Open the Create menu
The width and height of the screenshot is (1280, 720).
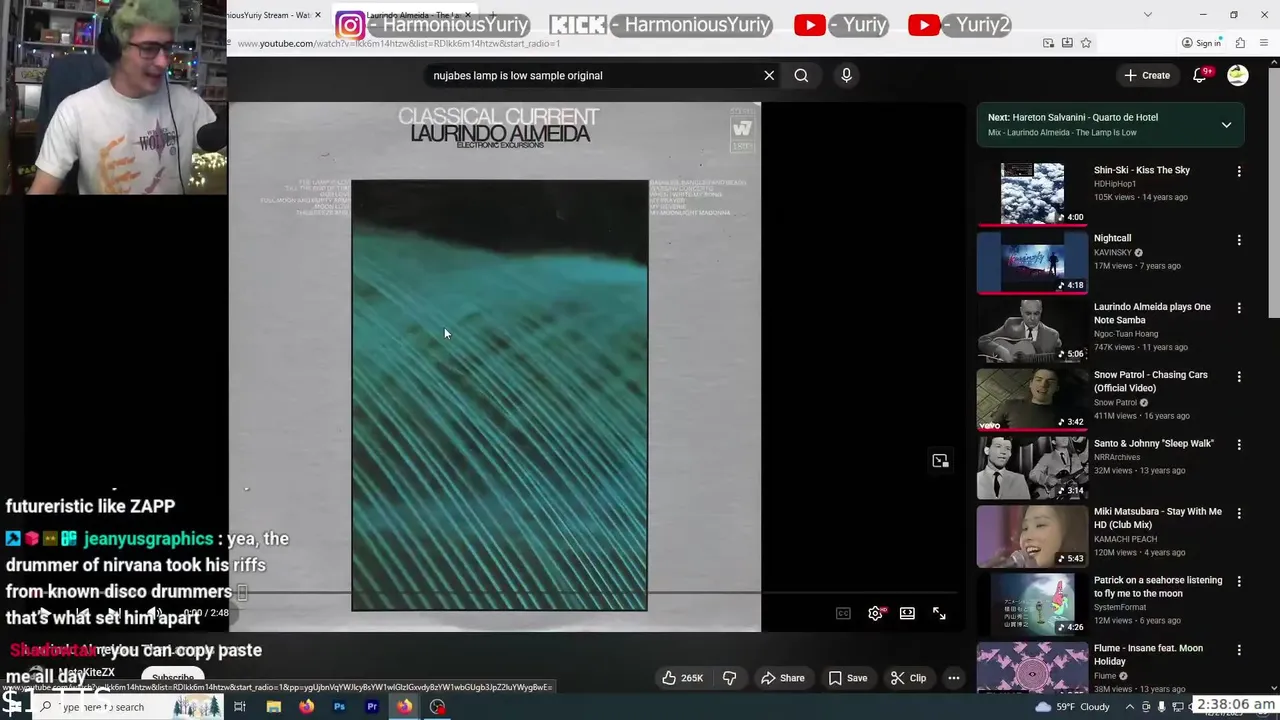click(1146, 75)
